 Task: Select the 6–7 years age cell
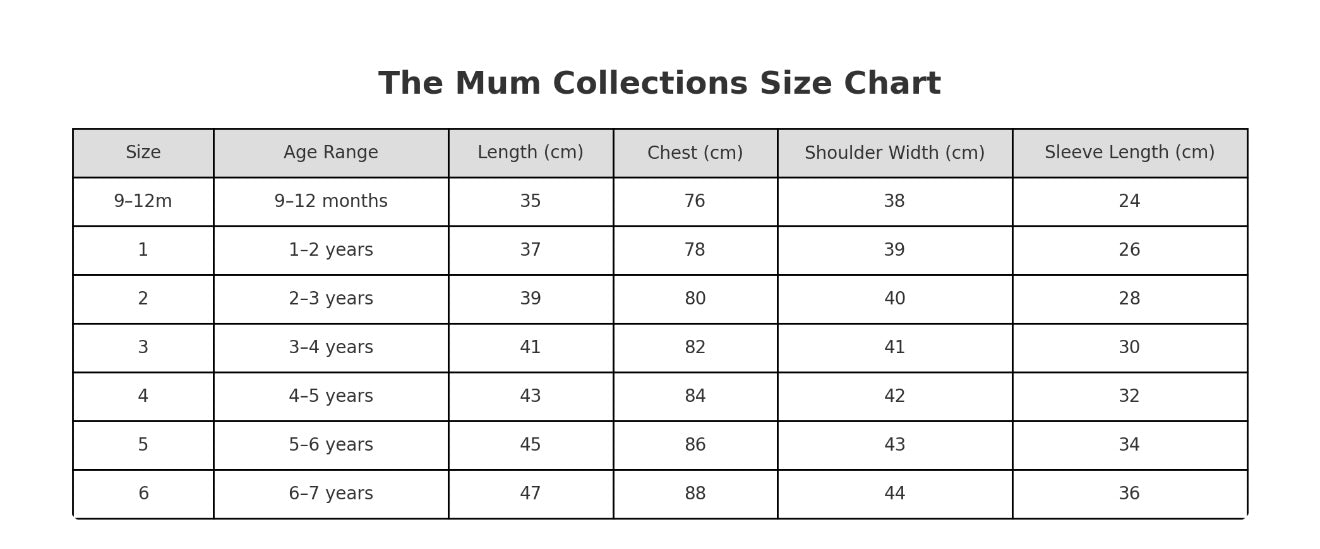pos(331,494)
